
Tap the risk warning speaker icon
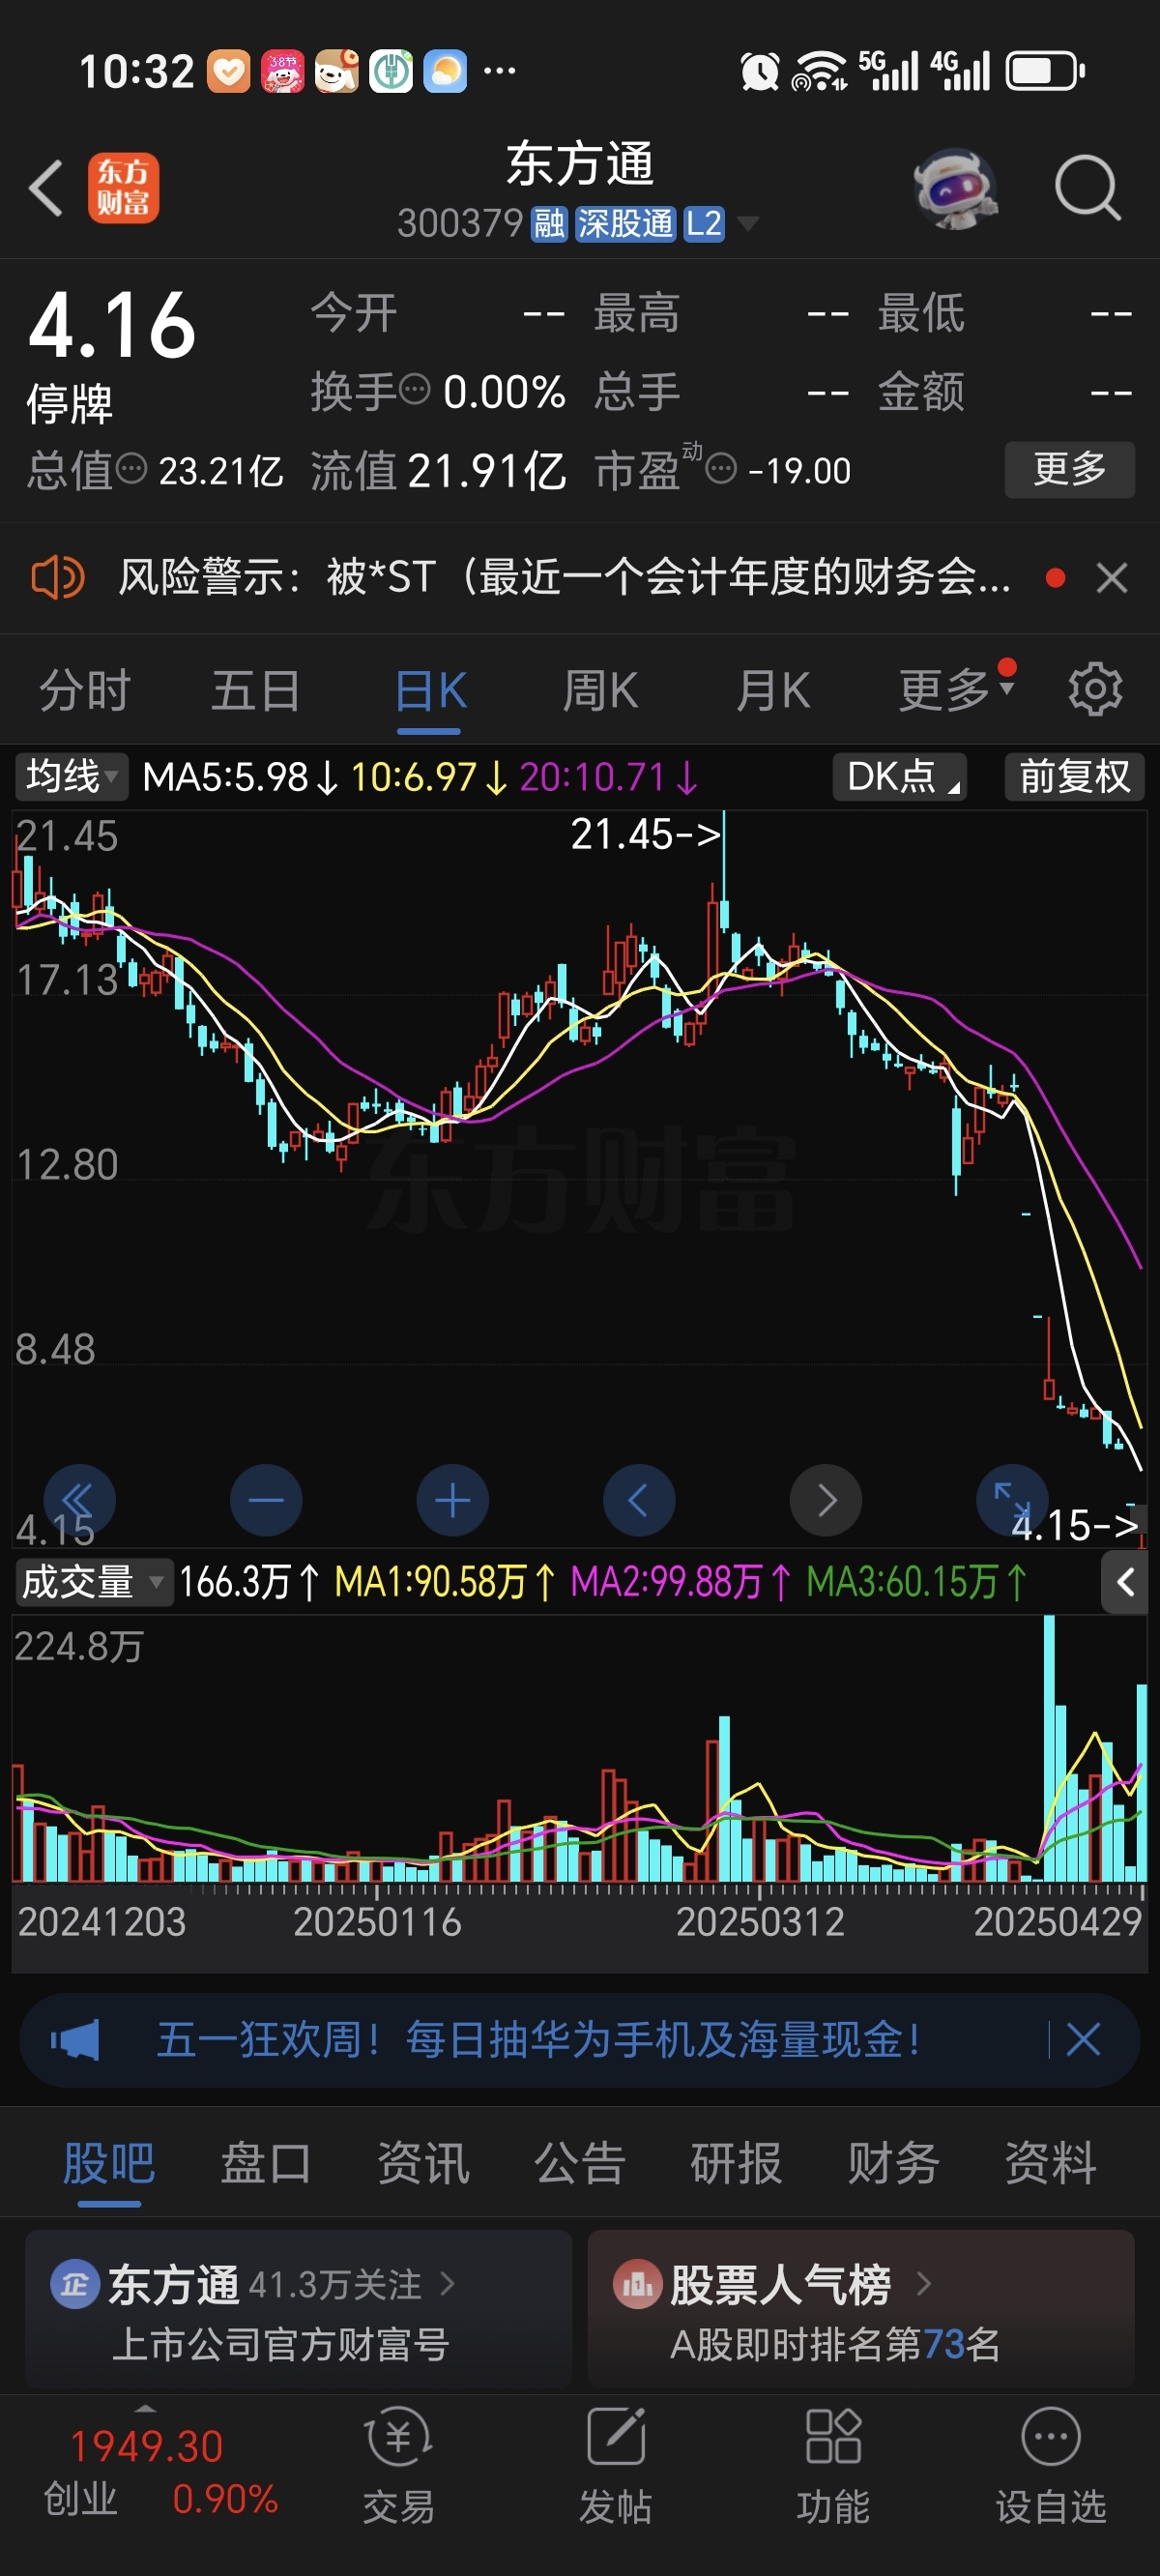[58, 577]
